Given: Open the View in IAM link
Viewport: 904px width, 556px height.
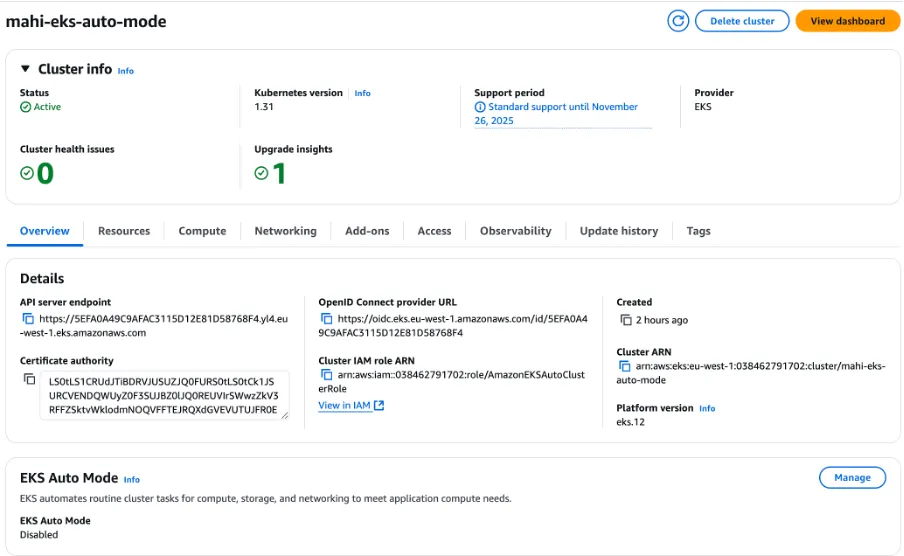Looking at the screenshot, I should [x=344, y=405].
